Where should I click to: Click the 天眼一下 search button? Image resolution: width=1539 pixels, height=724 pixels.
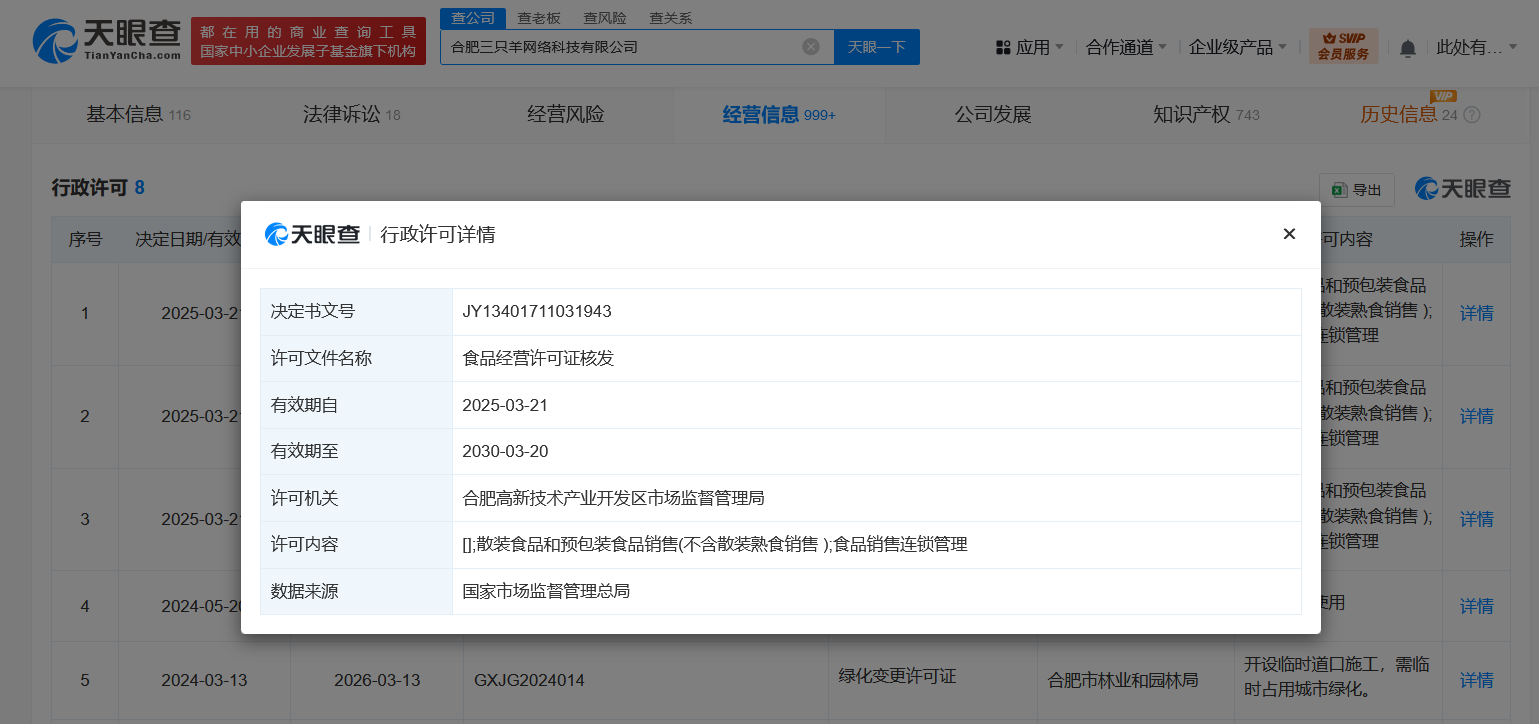(x=877, y=47)
